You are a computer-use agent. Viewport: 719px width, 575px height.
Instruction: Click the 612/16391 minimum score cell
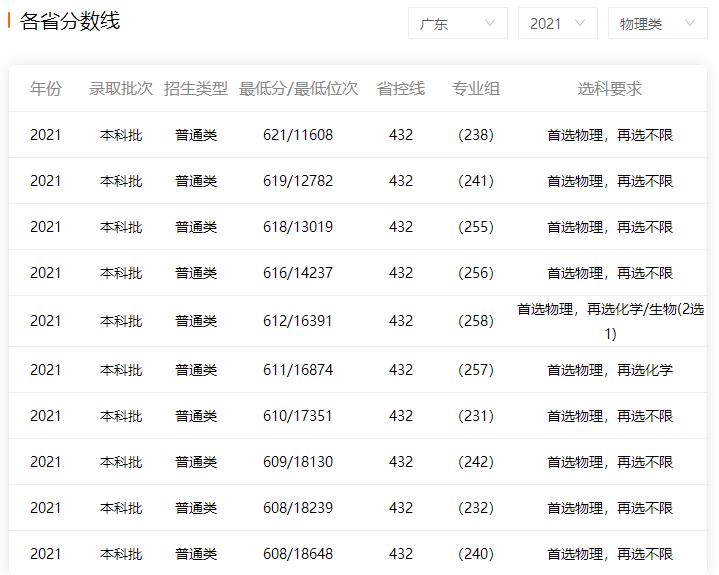tap(298, 321)
